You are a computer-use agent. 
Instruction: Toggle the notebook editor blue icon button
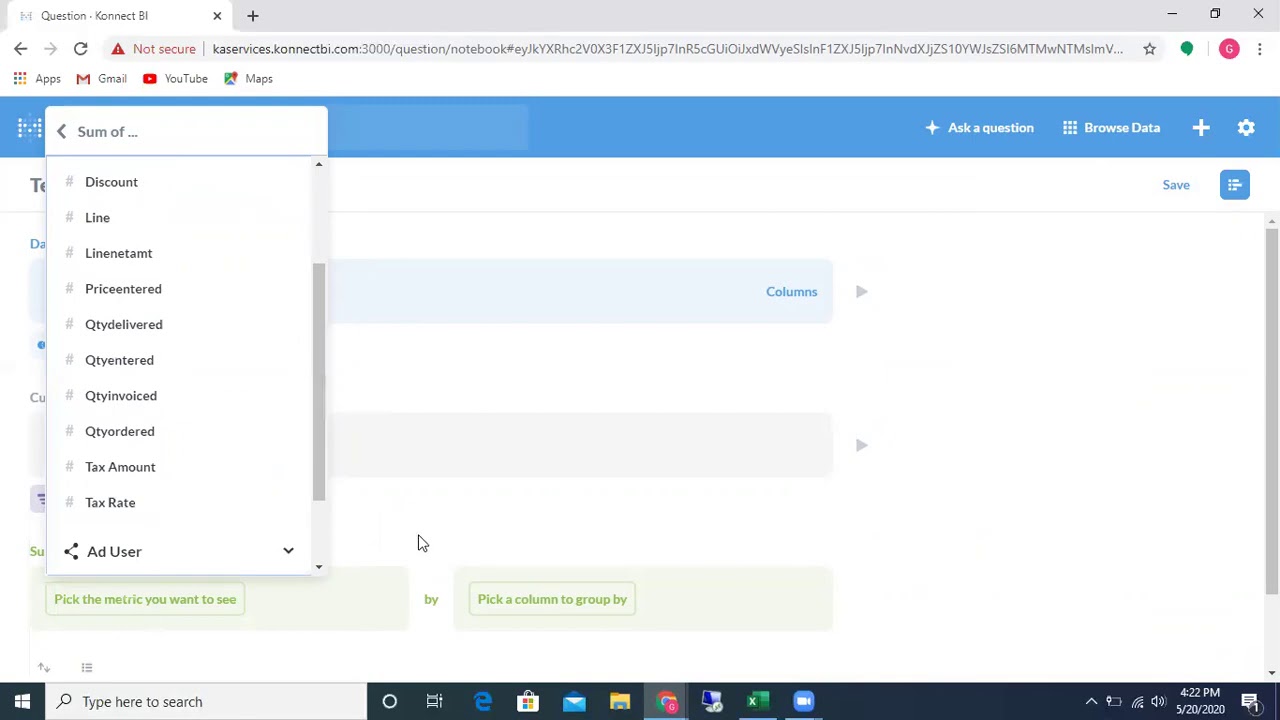[x=1235, y=185]
